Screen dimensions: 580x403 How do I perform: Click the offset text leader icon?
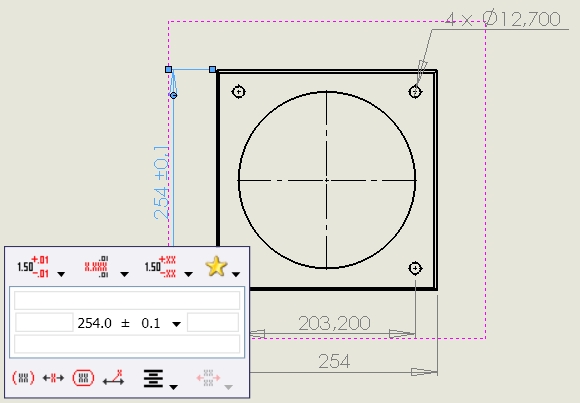point(113,377)
